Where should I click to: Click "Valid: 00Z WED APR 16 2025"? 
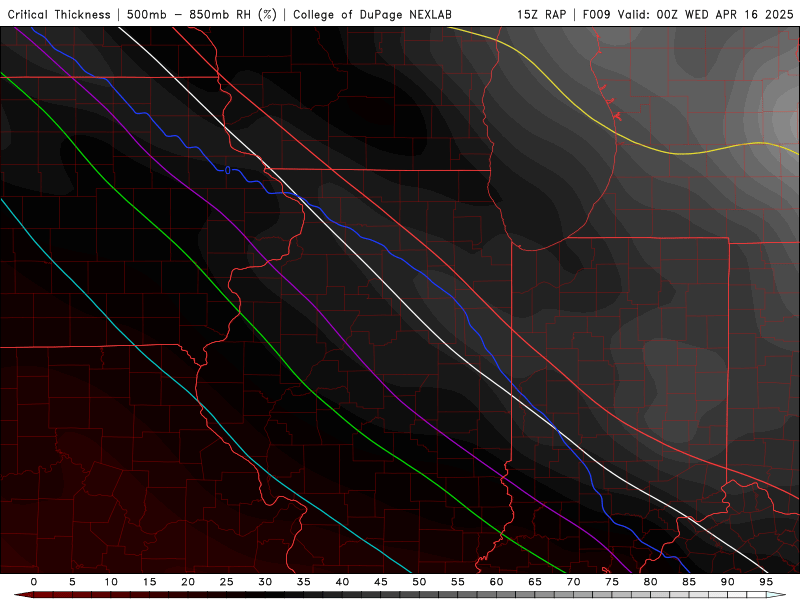click(706, 14)
